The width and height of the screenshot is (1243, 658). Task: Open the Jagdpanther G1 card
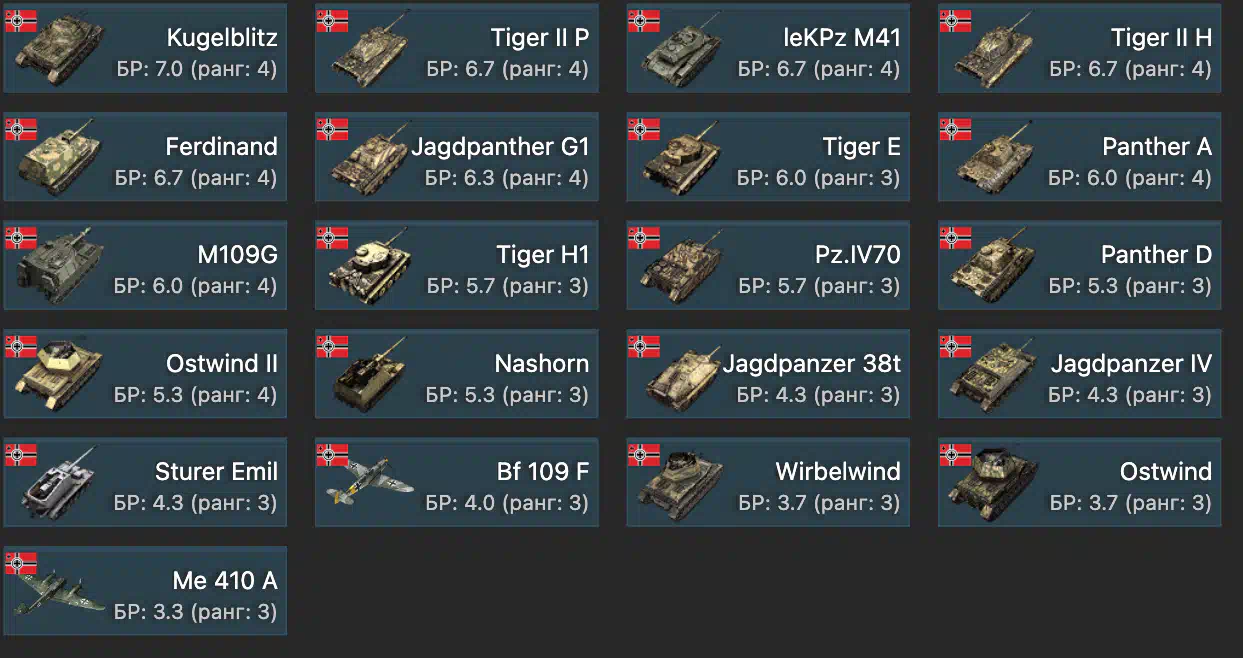point(457,157)
